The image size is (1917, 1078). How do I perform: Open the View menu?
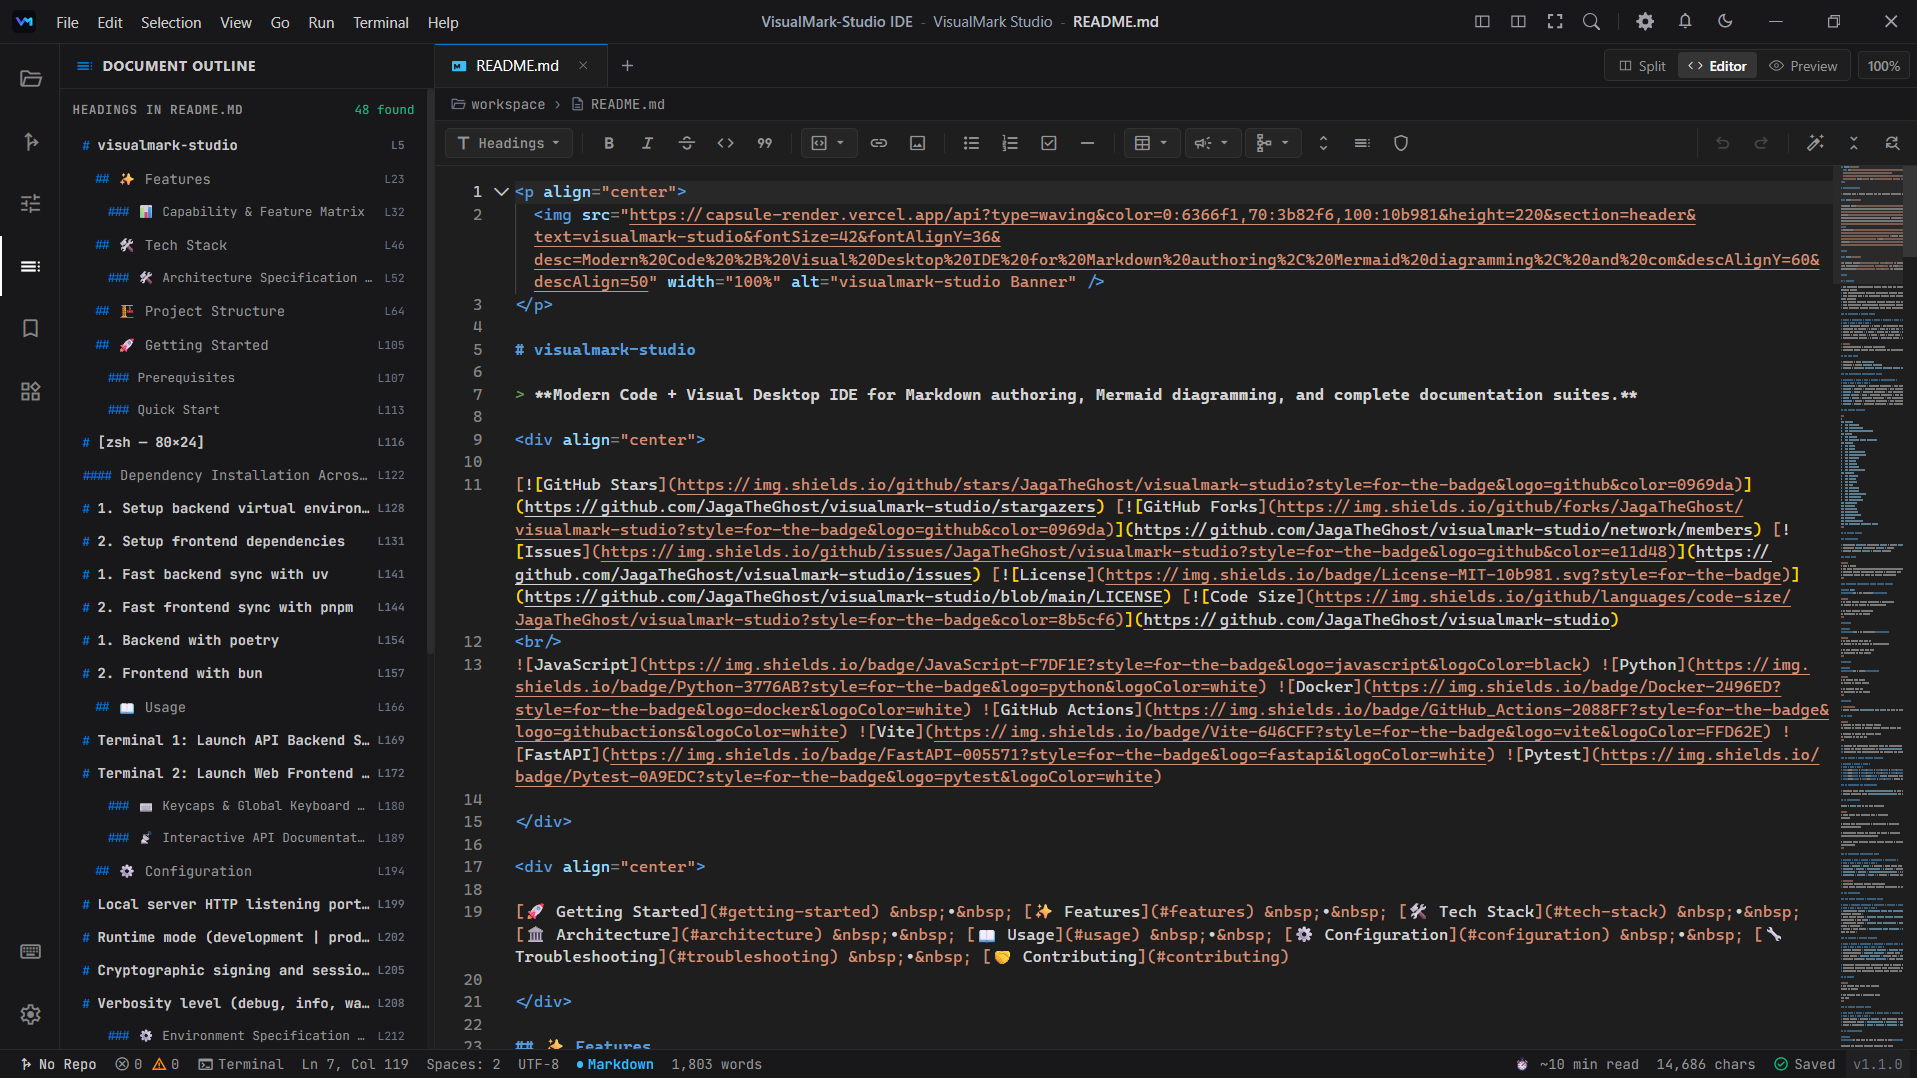(x=236, y=22)
